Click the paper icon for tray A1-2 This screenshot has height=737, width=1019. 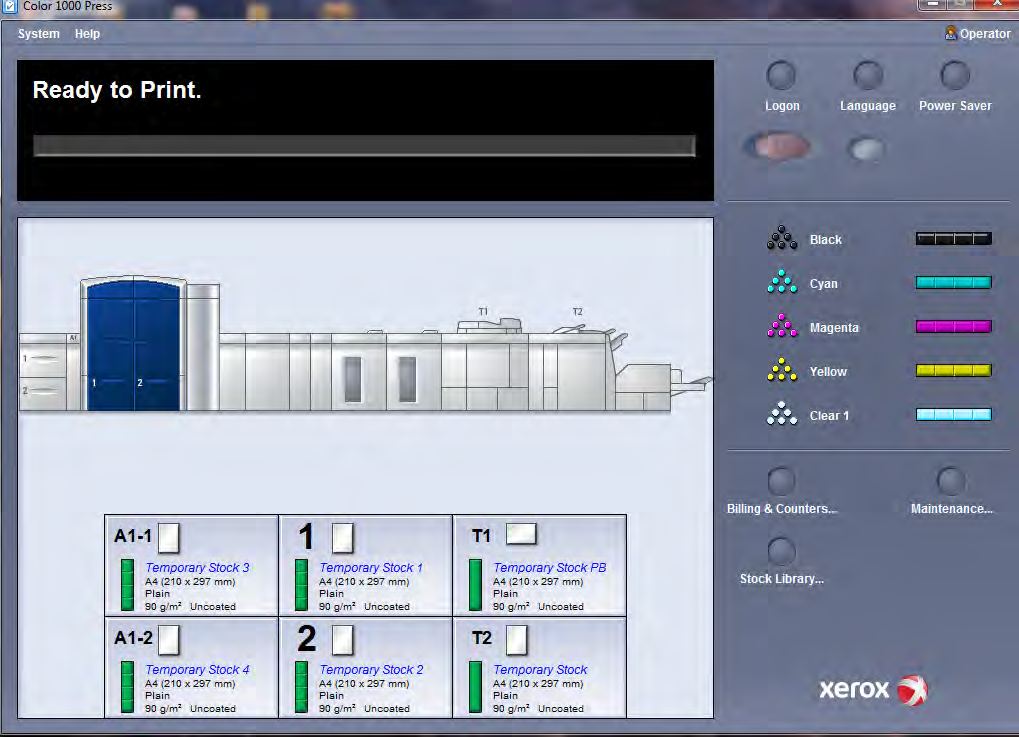click(169, 640)
